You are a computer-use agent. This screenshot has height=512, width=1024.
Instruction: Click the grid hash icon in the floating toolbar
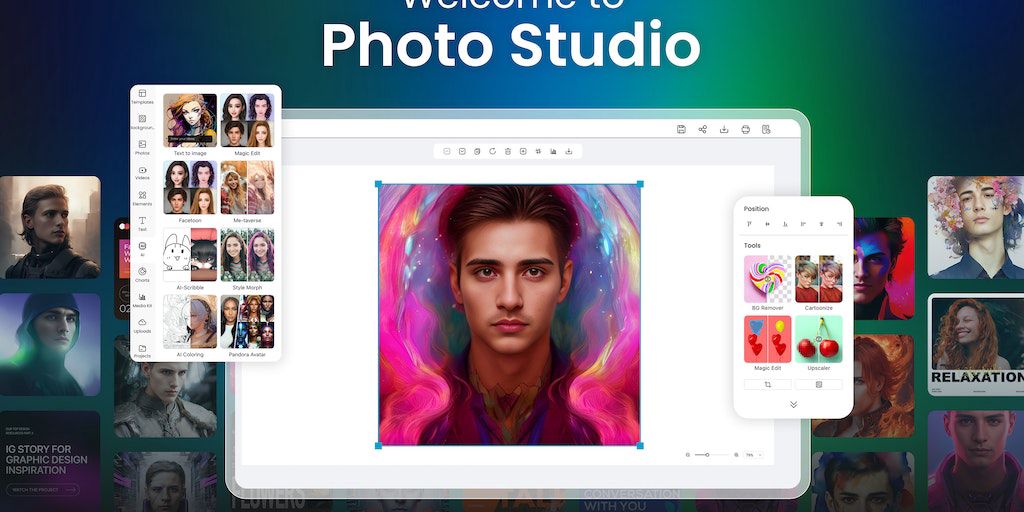[538, 151]
